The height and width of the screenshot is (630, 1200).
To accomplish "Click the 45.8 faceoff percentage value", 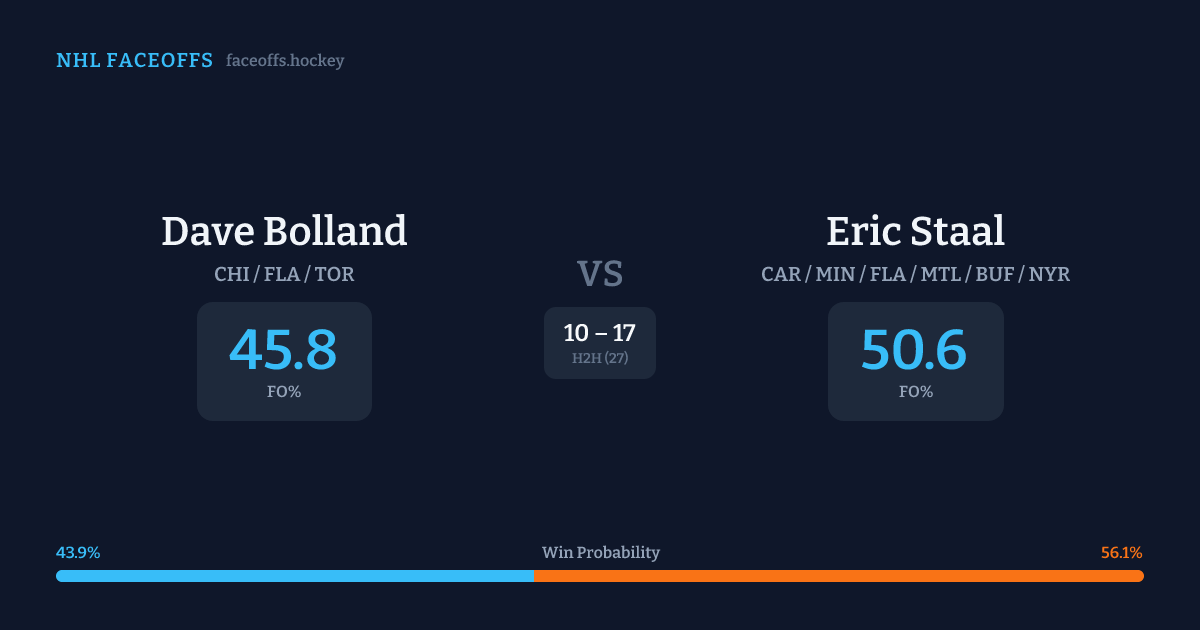I will click(284, 349).
